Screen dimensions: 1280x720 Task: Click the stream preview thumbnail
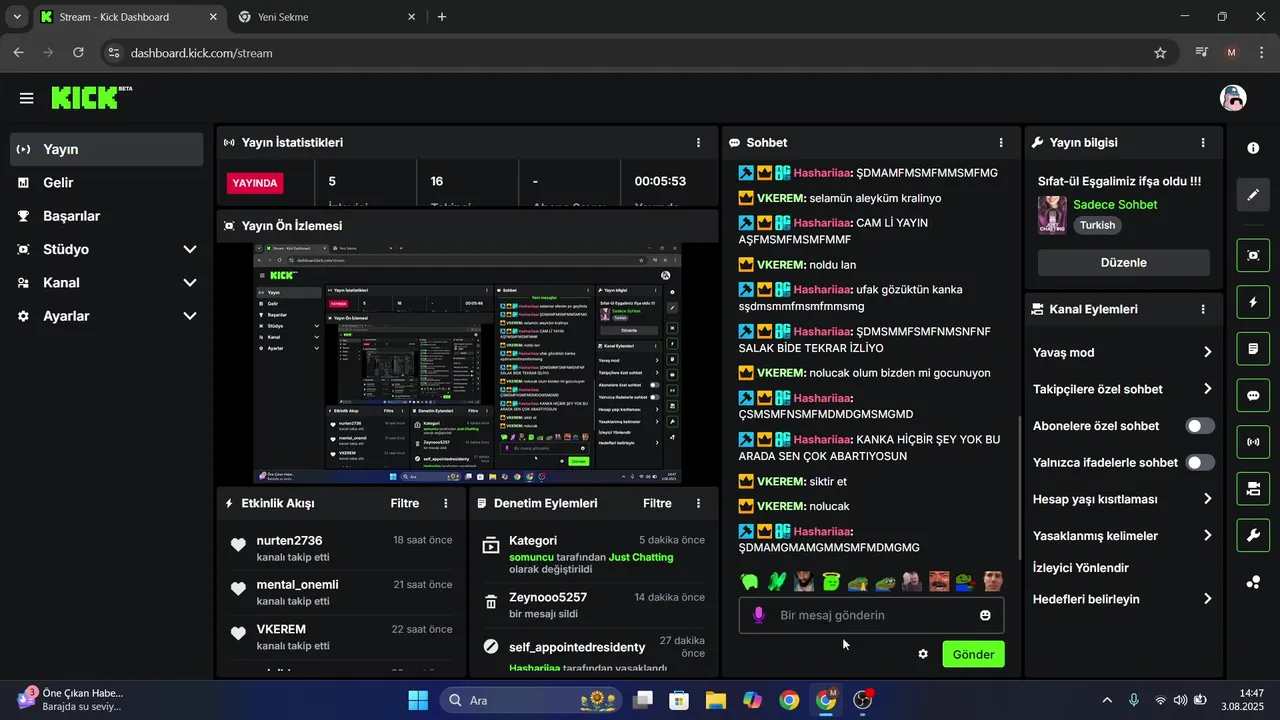(467, 364)
